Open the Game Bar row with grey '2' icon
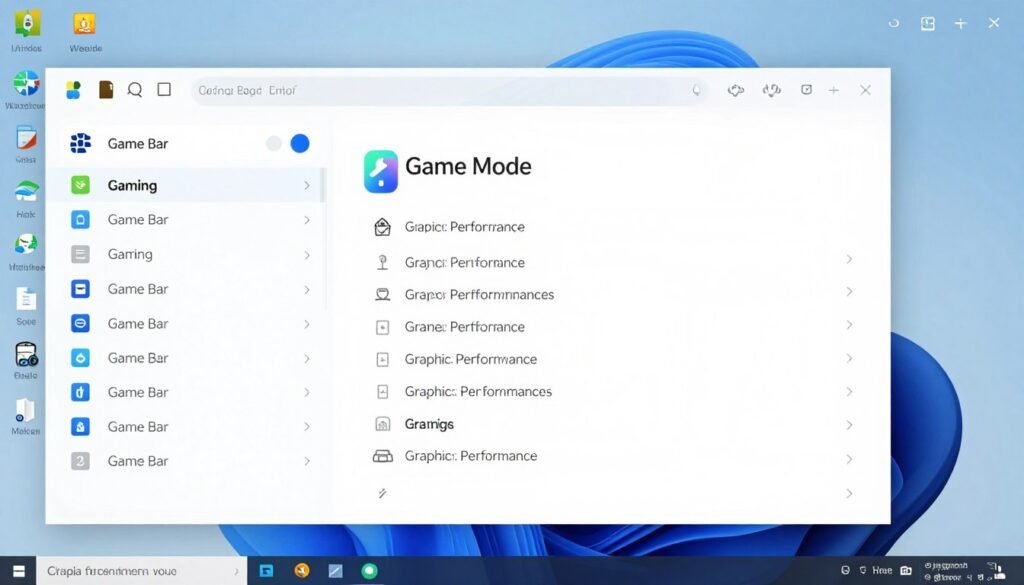 click(185, 461)
